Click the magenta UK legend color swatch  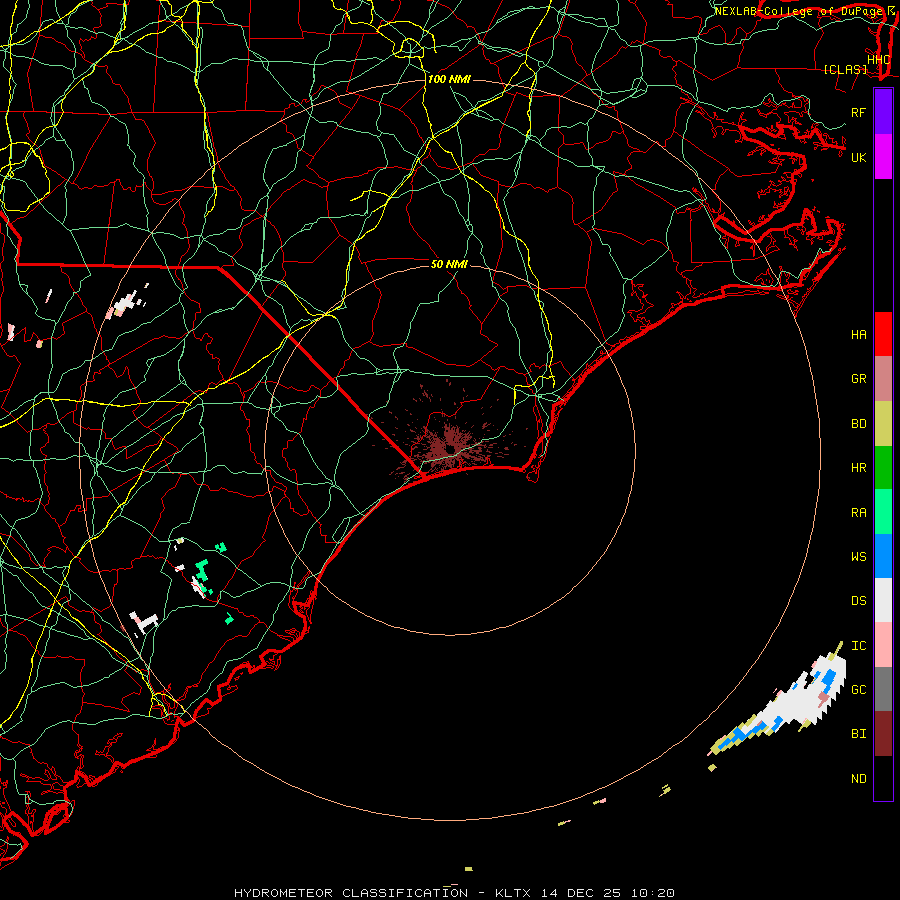[x=883, y=157]
